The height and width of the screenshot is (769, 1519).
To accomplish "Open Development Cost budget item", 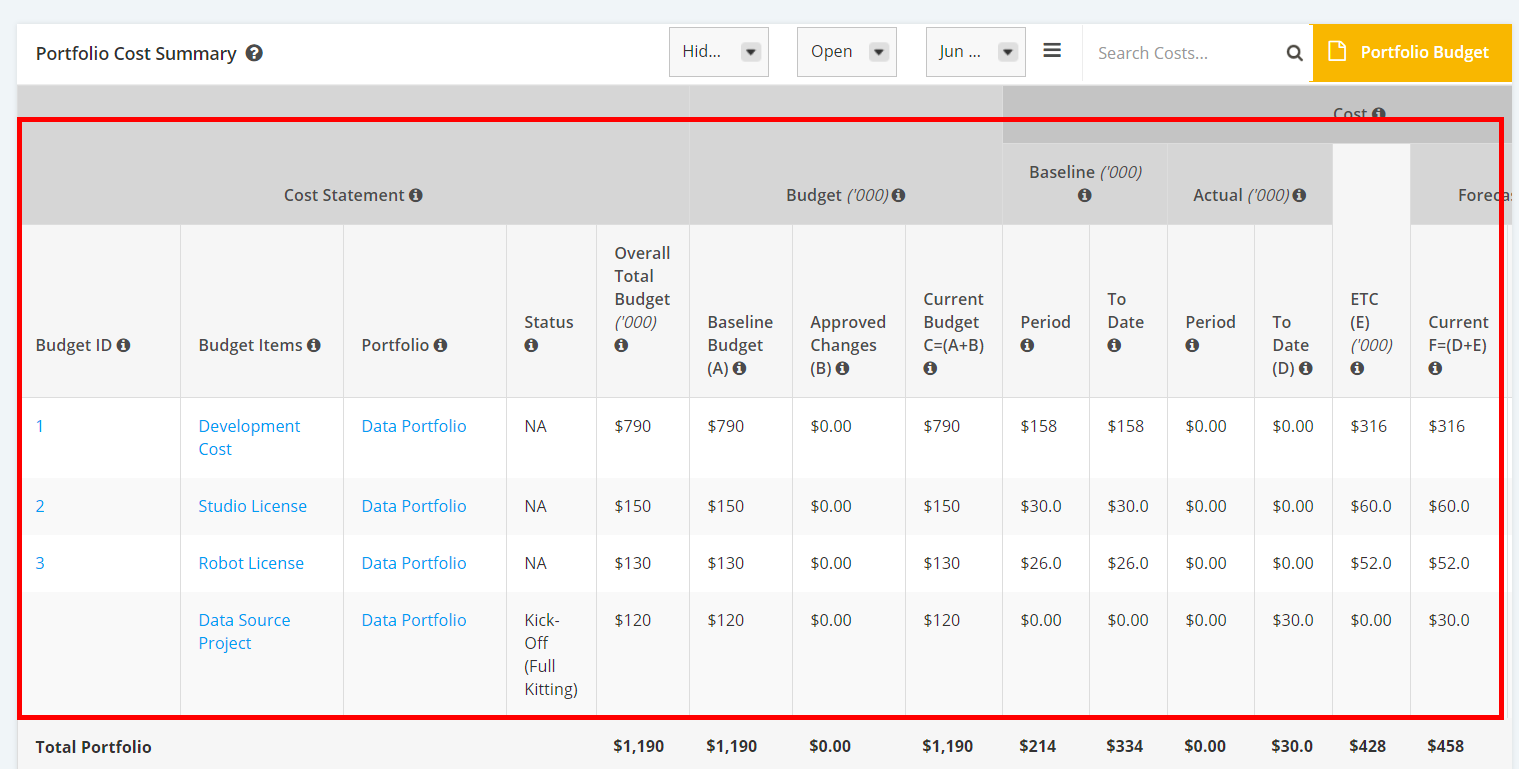I will point(249,438).
